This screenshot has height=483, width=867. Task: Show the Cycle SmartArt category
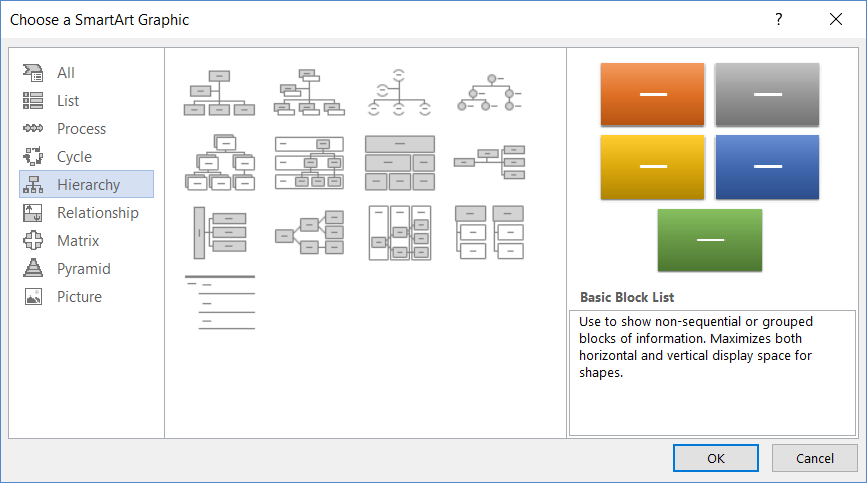tap(74, 157)
